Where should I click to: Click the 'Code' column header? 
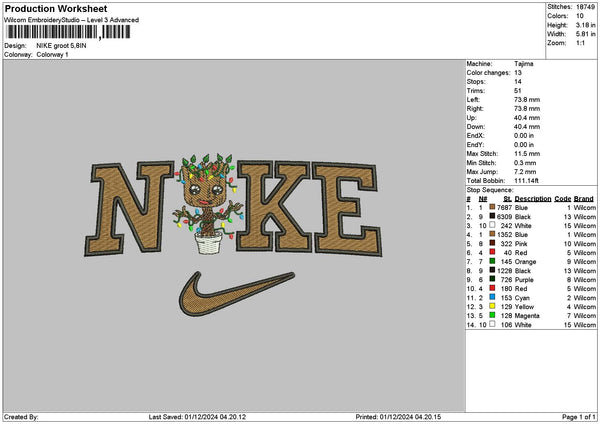tap(562, 199)
